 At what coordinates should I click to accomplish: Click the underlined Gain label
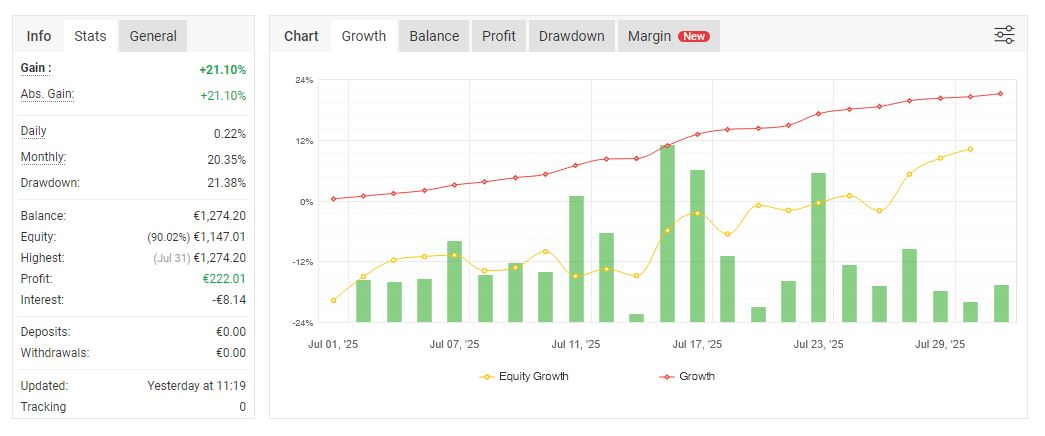coord(36,68)
